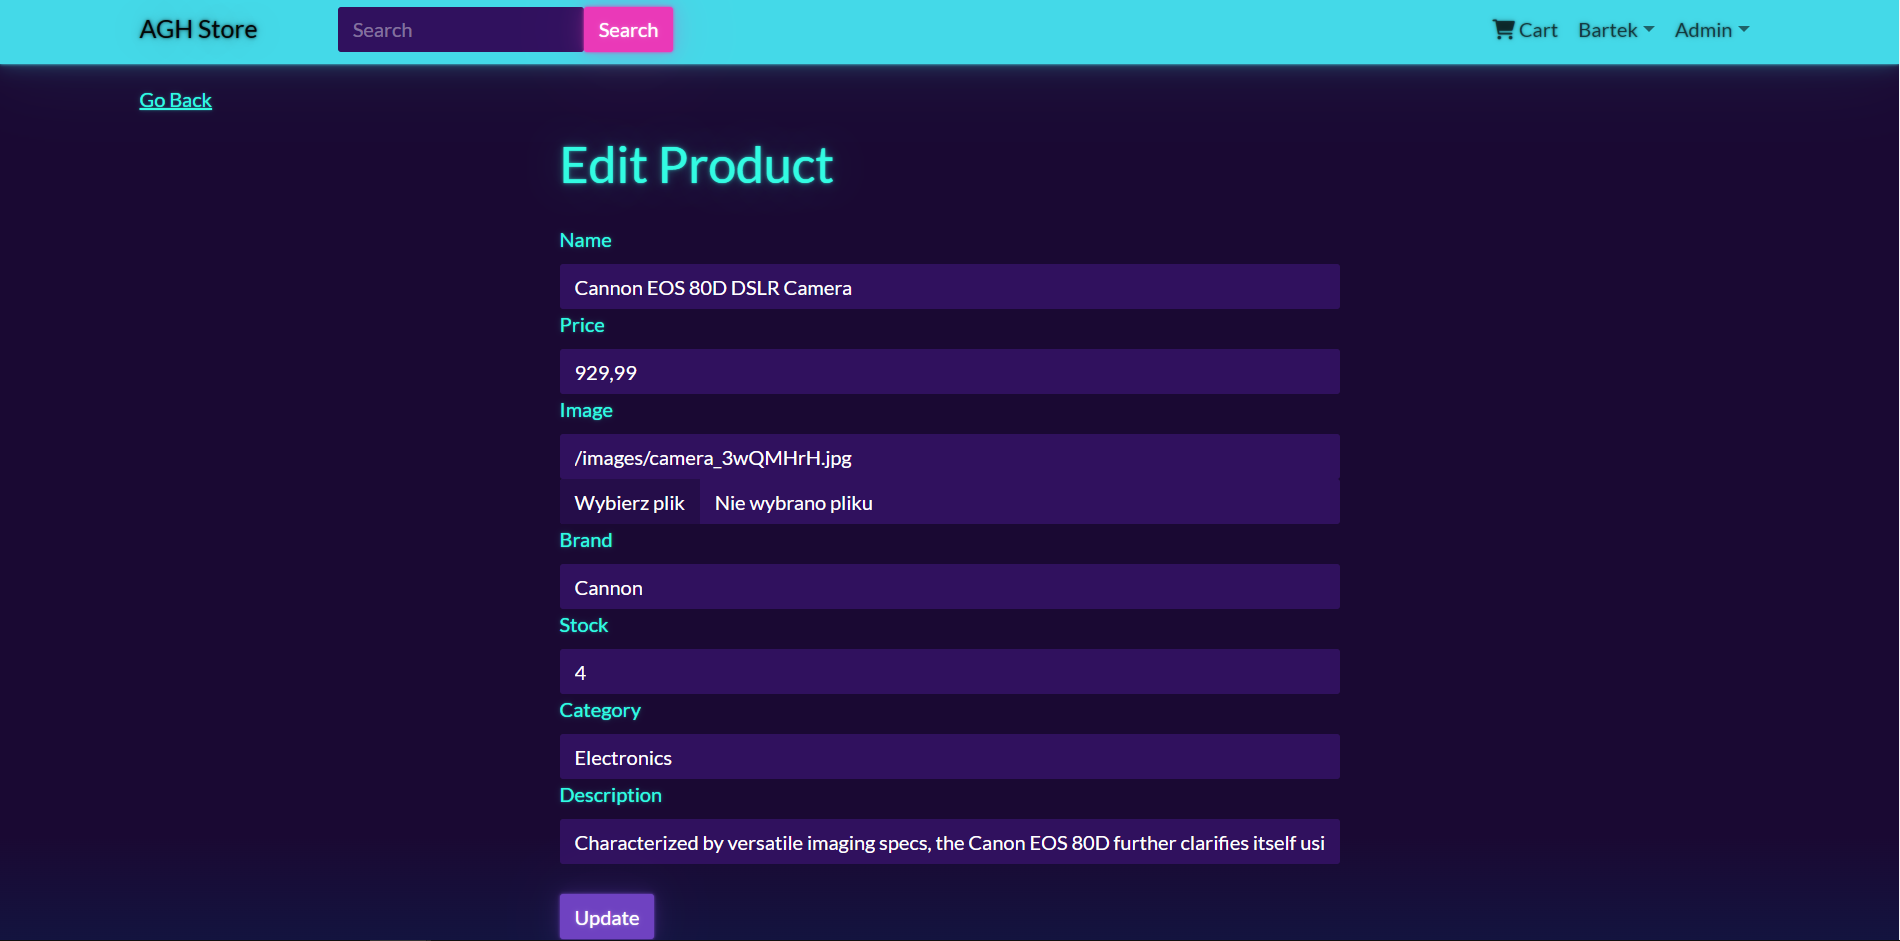
Task: Select the Stock input showing 4
Action: click(948, 671)
